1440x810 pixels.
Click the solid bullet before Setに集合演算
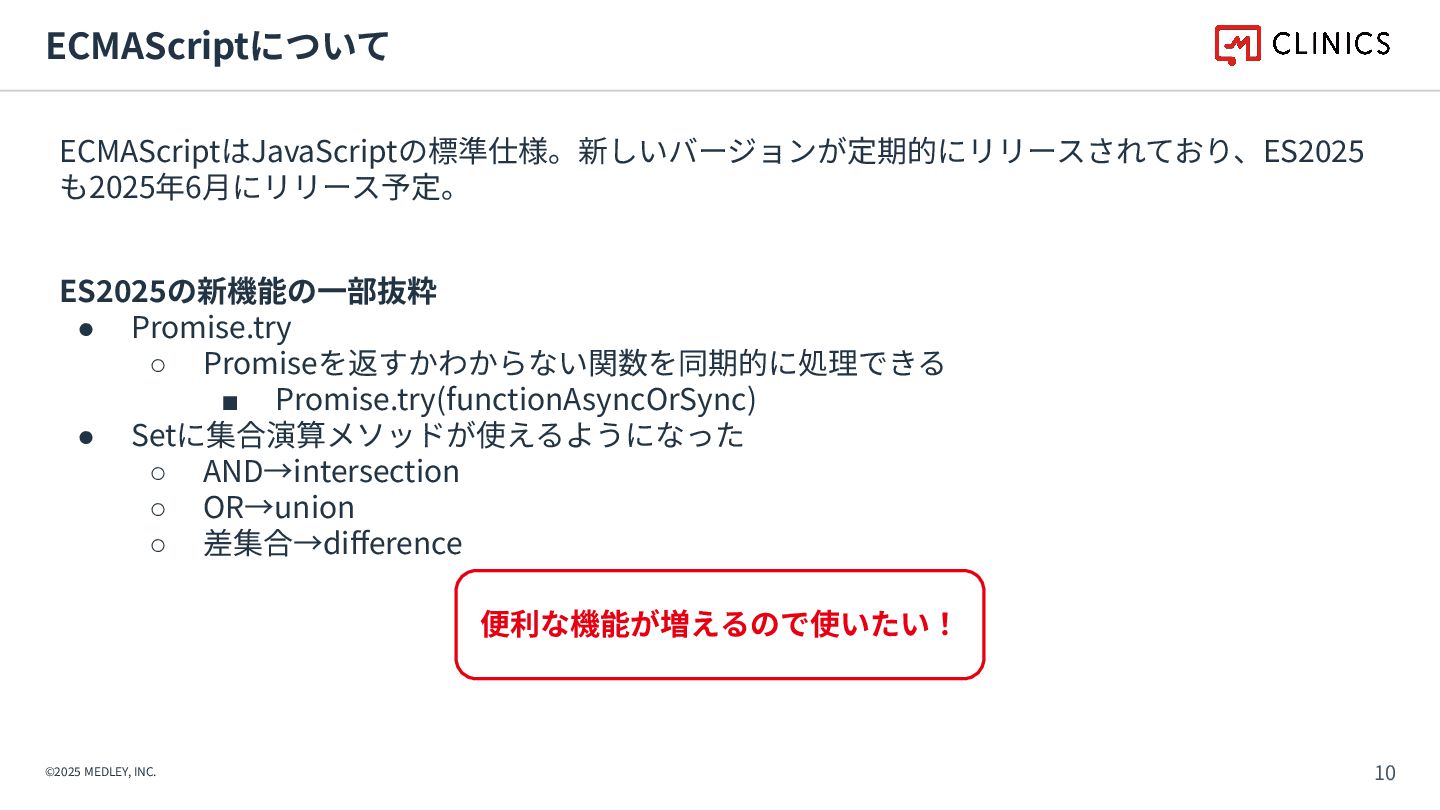(x=86, y=436)
